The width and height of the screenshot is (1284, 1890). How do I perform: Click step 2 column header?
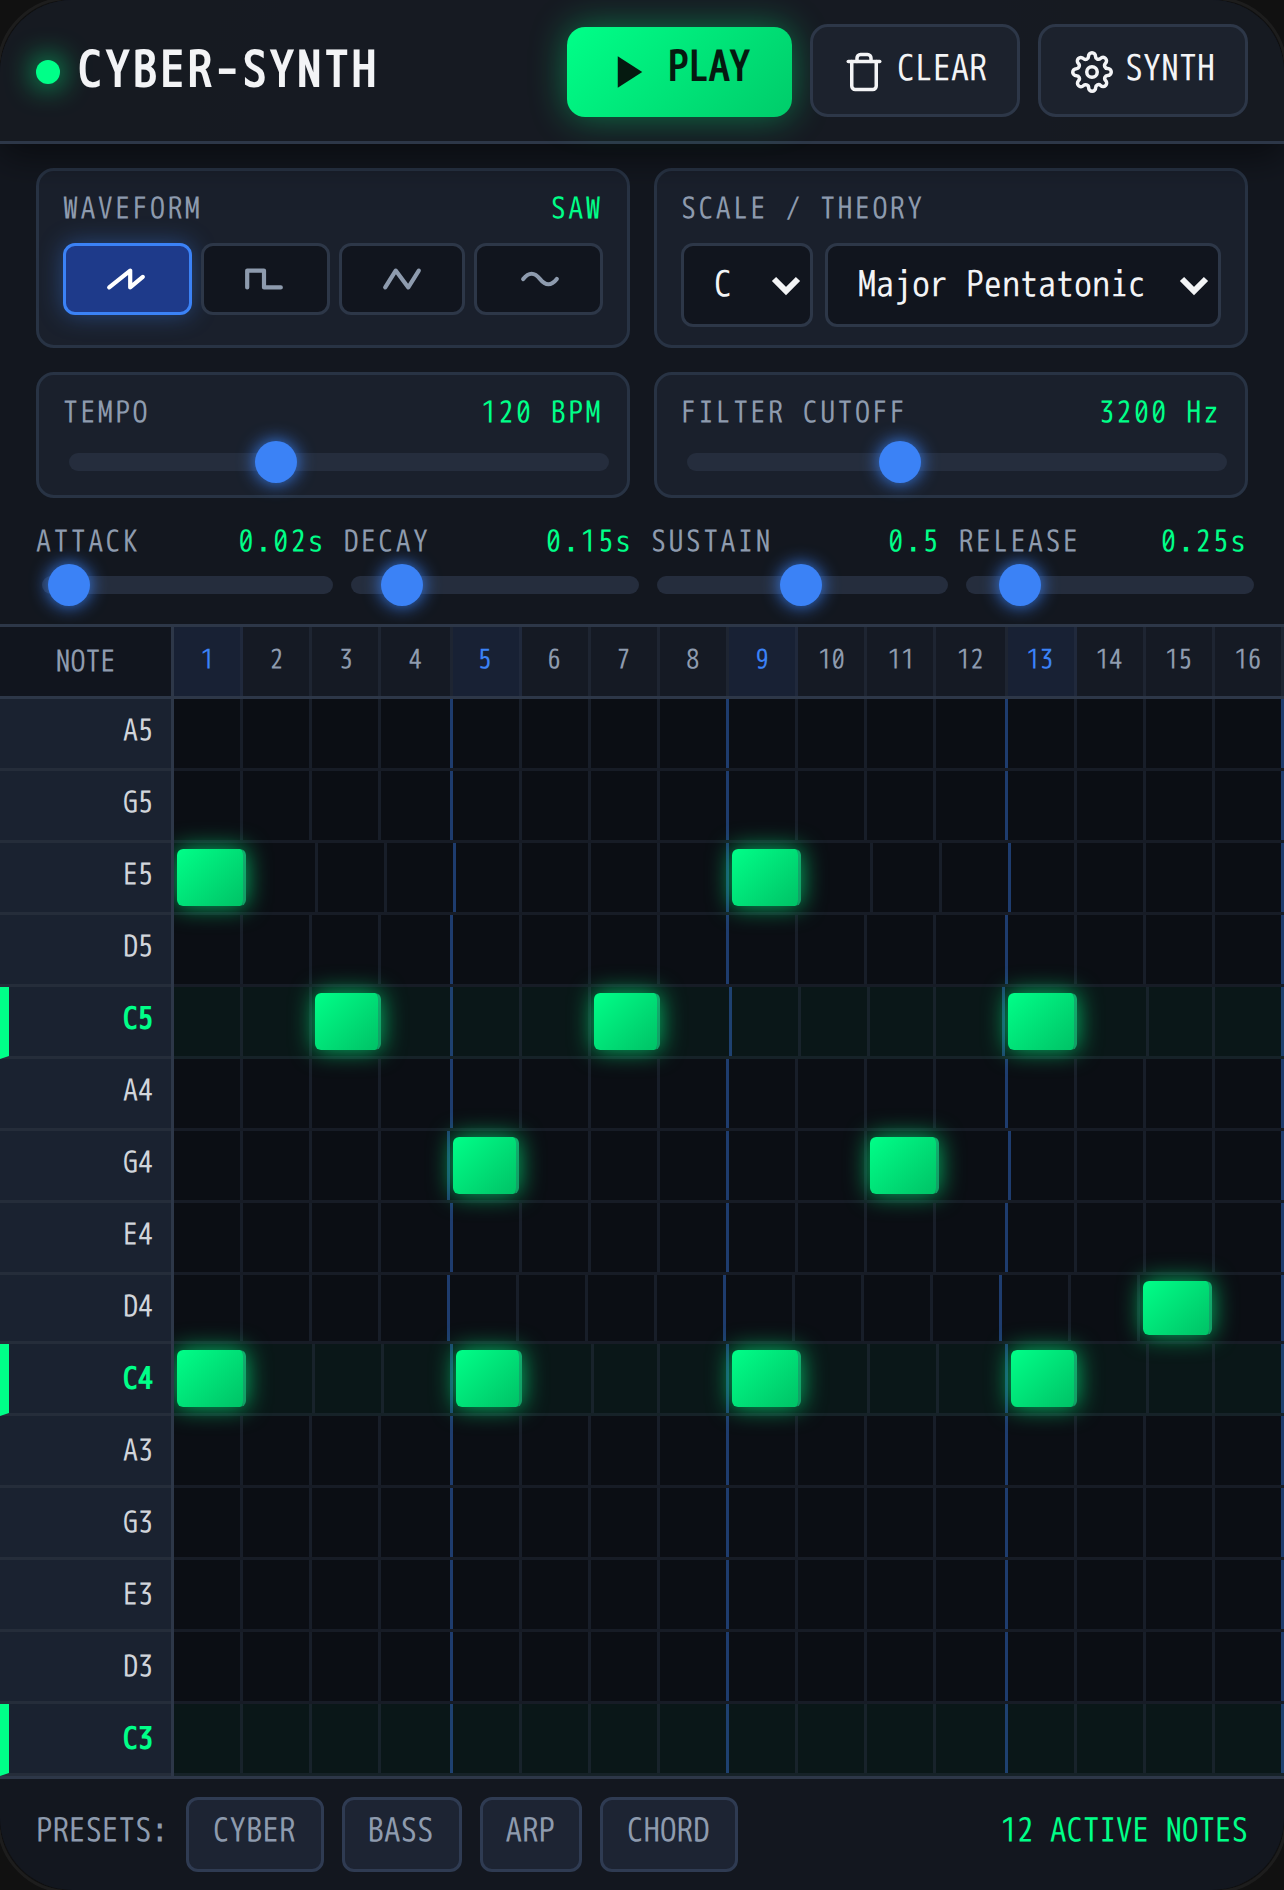coord(276,660)
